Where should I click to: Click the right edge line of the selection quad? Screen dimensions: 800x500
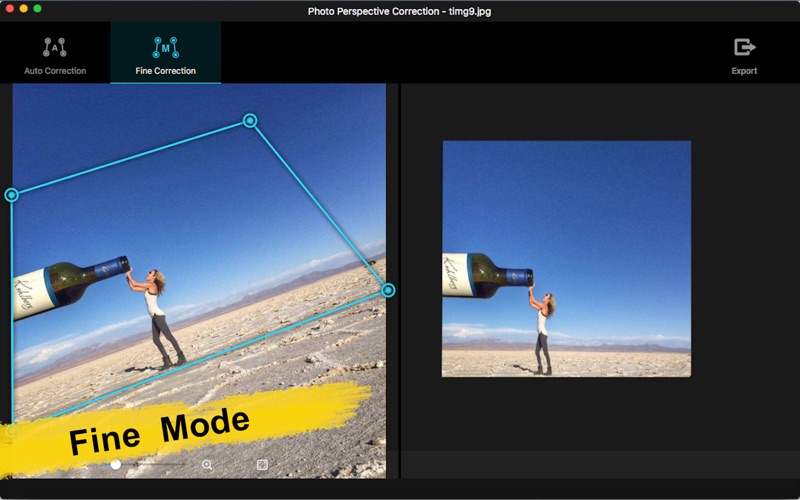[x=319, y=205]
